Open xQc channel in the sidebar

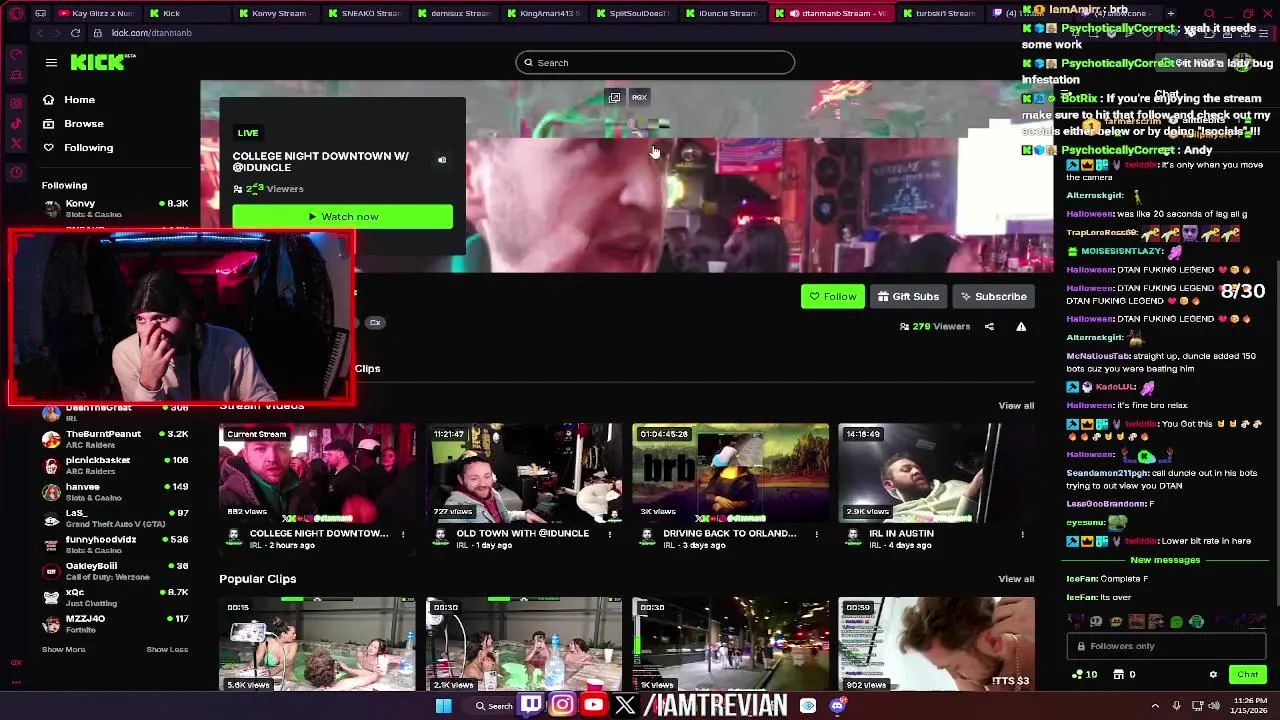(115, 597)
